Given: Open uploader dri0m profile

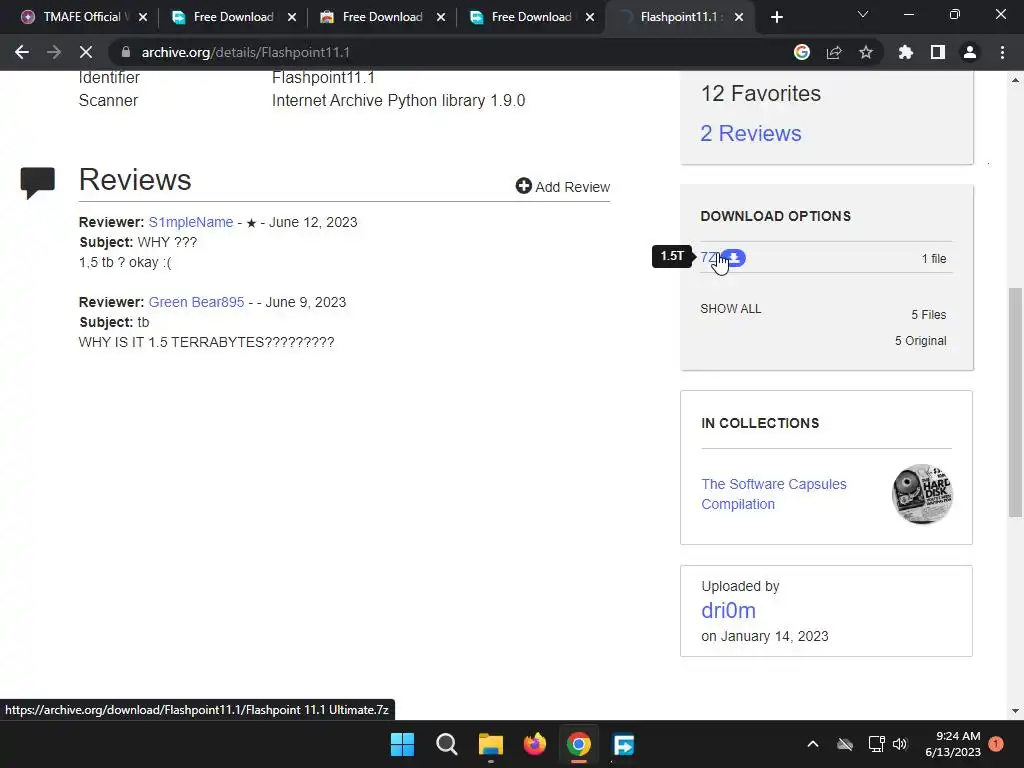Looking at the screenshot, I should 728,610.
